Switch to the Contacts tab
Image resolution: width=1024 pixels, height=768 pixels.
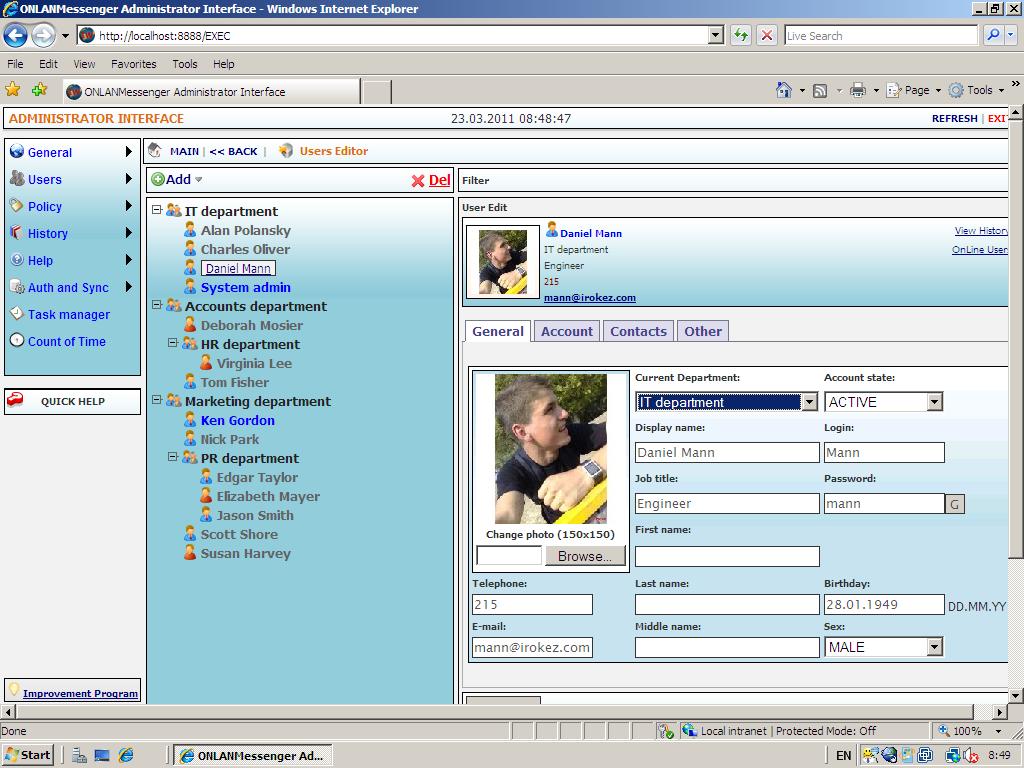(638, 331)
